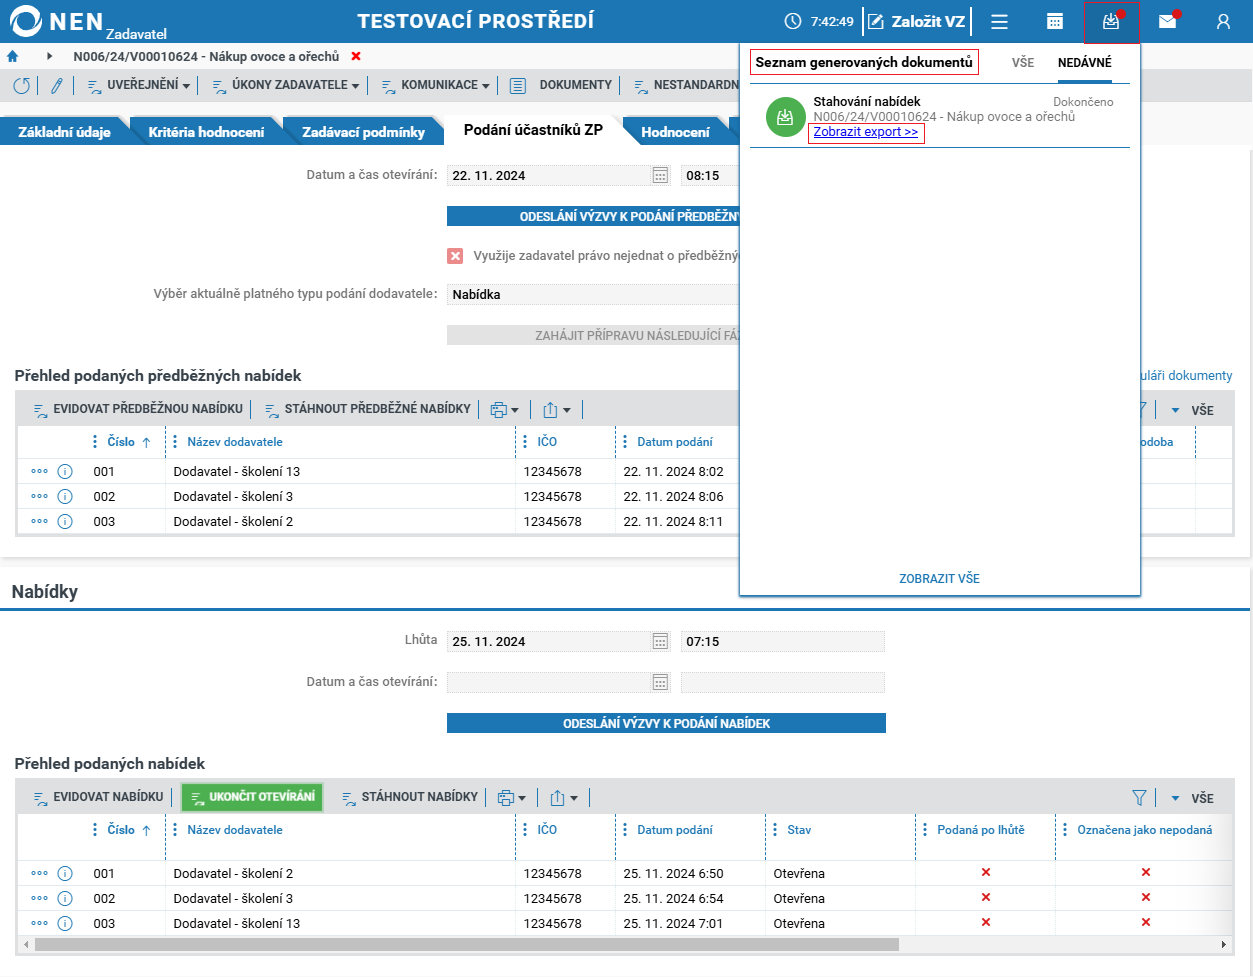Click STÁHNOUT NABÍDKY button
The width and height of the screenshot is (1253, 977).
pos(410,797)
